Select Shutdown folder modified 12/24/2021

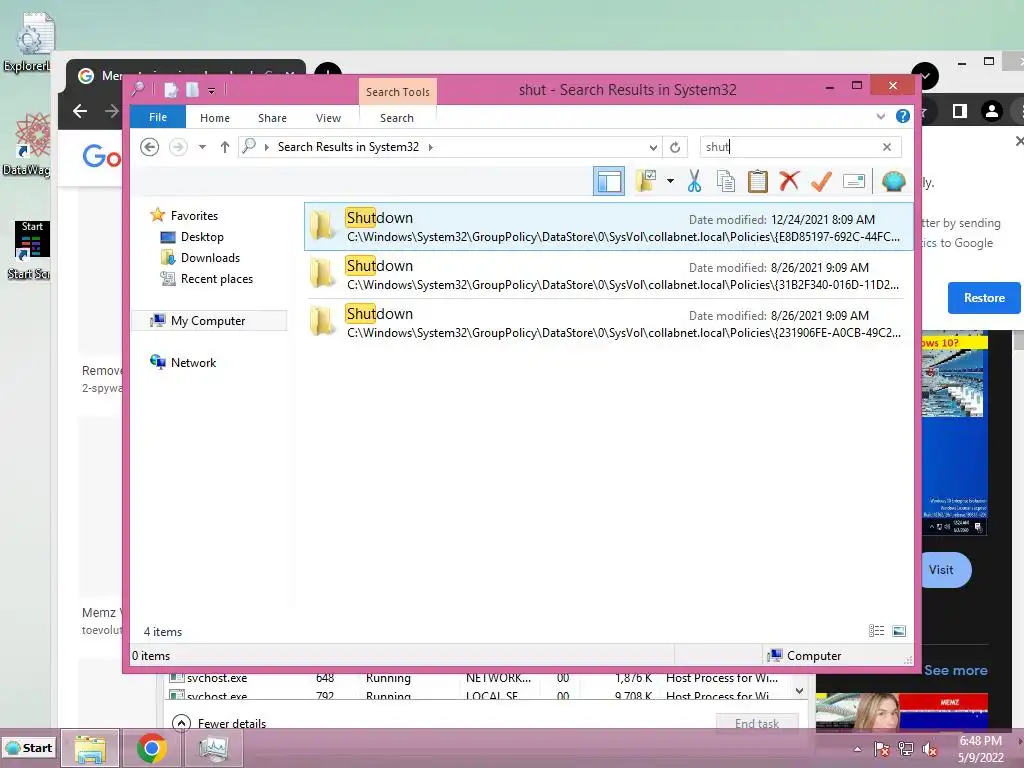(607, 227)
